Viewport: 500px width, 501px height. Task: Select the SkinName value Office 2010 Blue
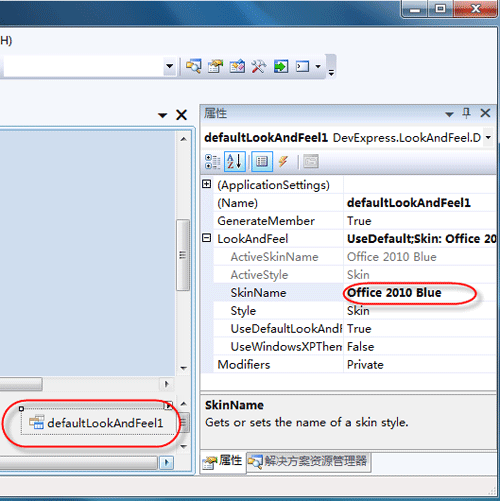(x=394, y=293)
